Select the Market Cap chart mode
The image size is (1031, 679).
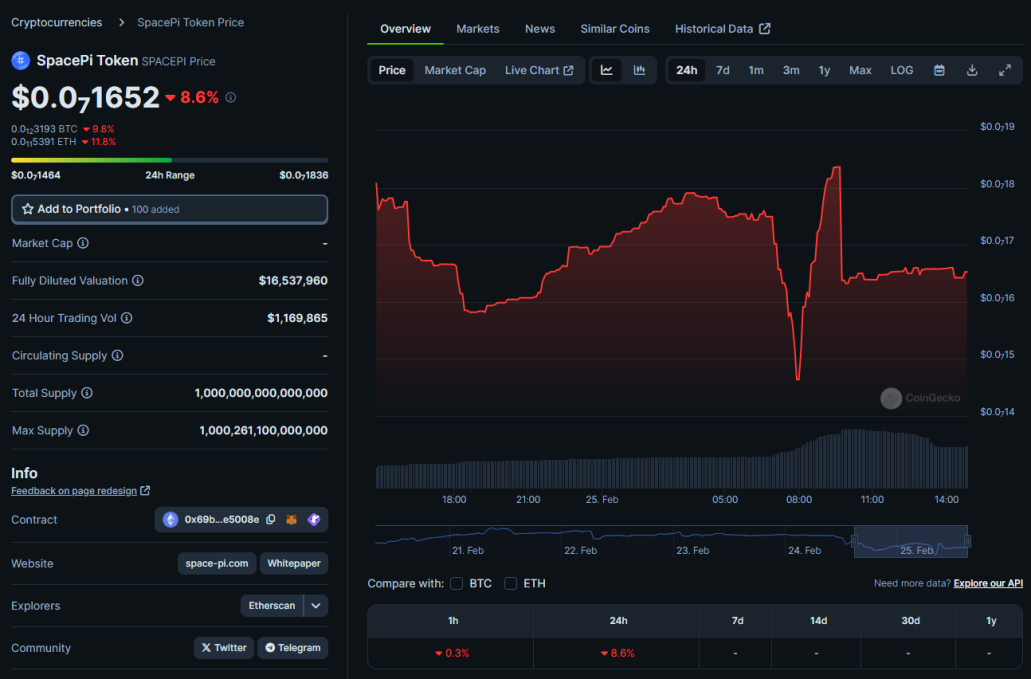click(x=455, y=70)
